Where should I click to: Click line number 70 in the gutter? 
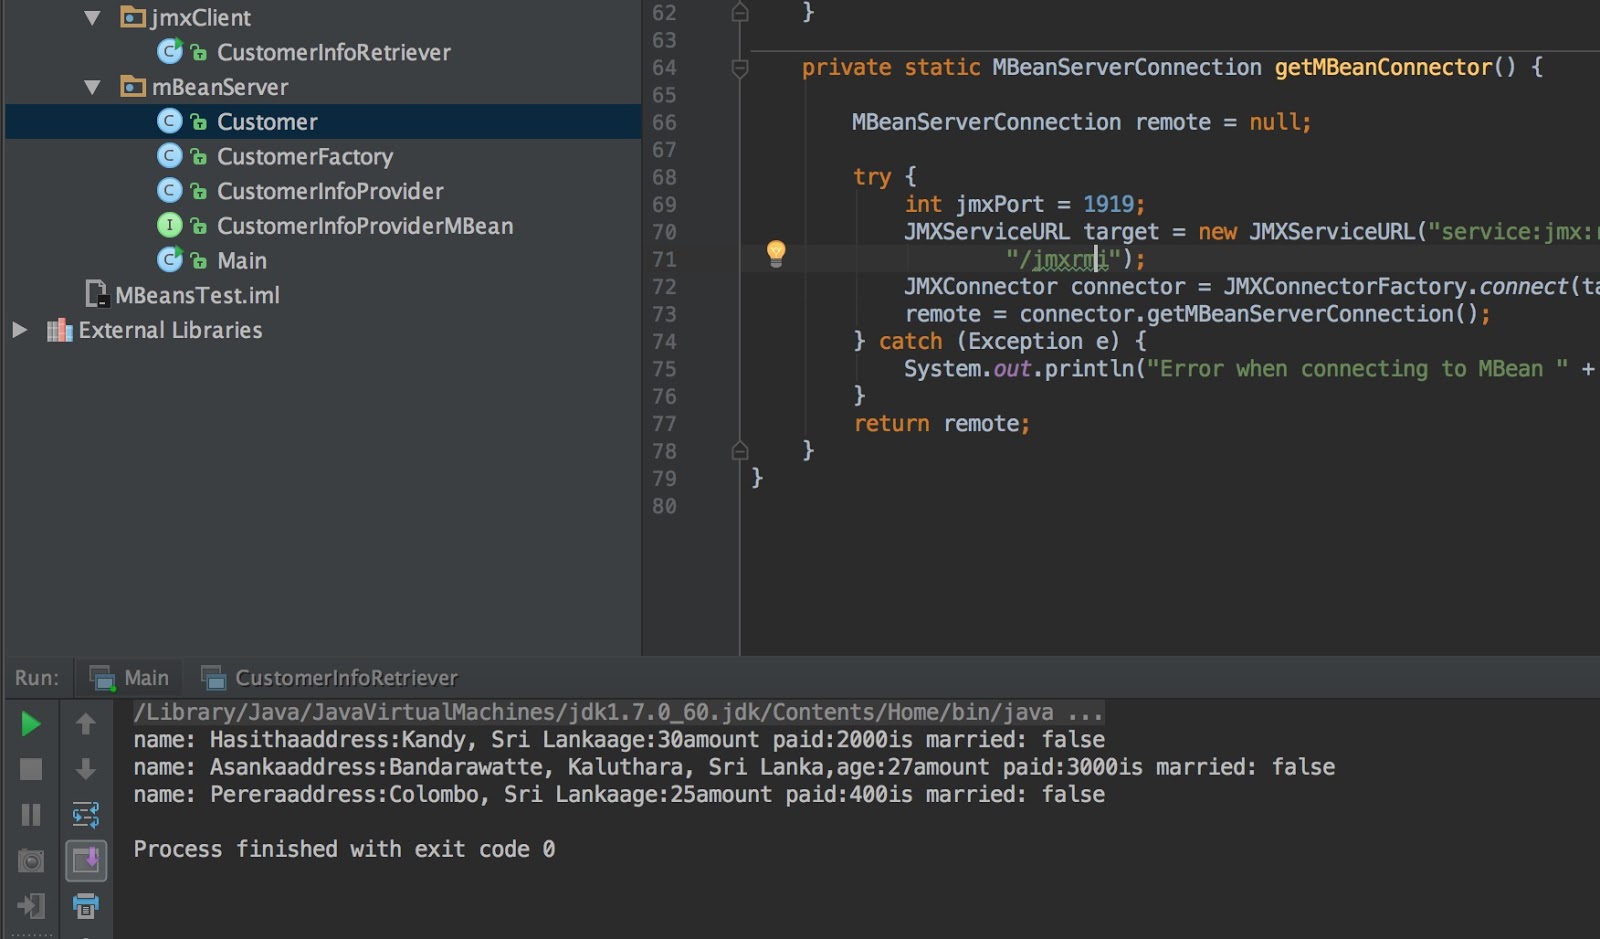click(665, 231)
